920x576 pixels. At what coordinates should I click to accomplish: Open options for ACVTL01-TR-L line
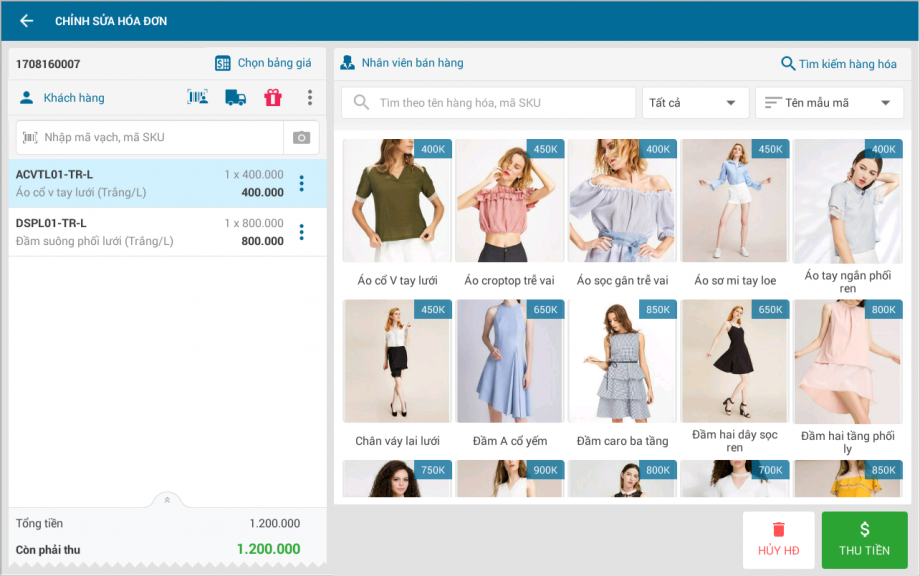tap(302, 183)
